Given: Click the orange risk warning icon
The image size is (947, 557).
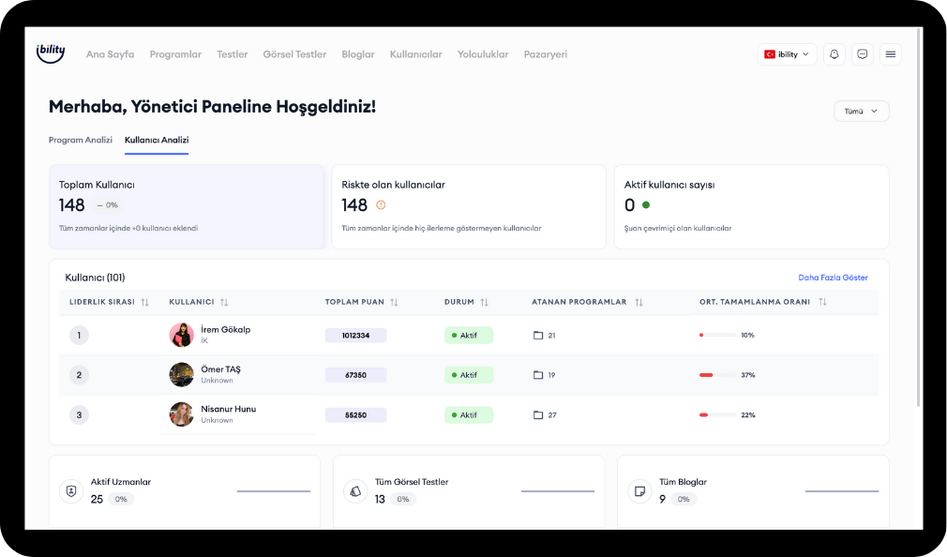Looking at the screenshot, I should 380,205.
